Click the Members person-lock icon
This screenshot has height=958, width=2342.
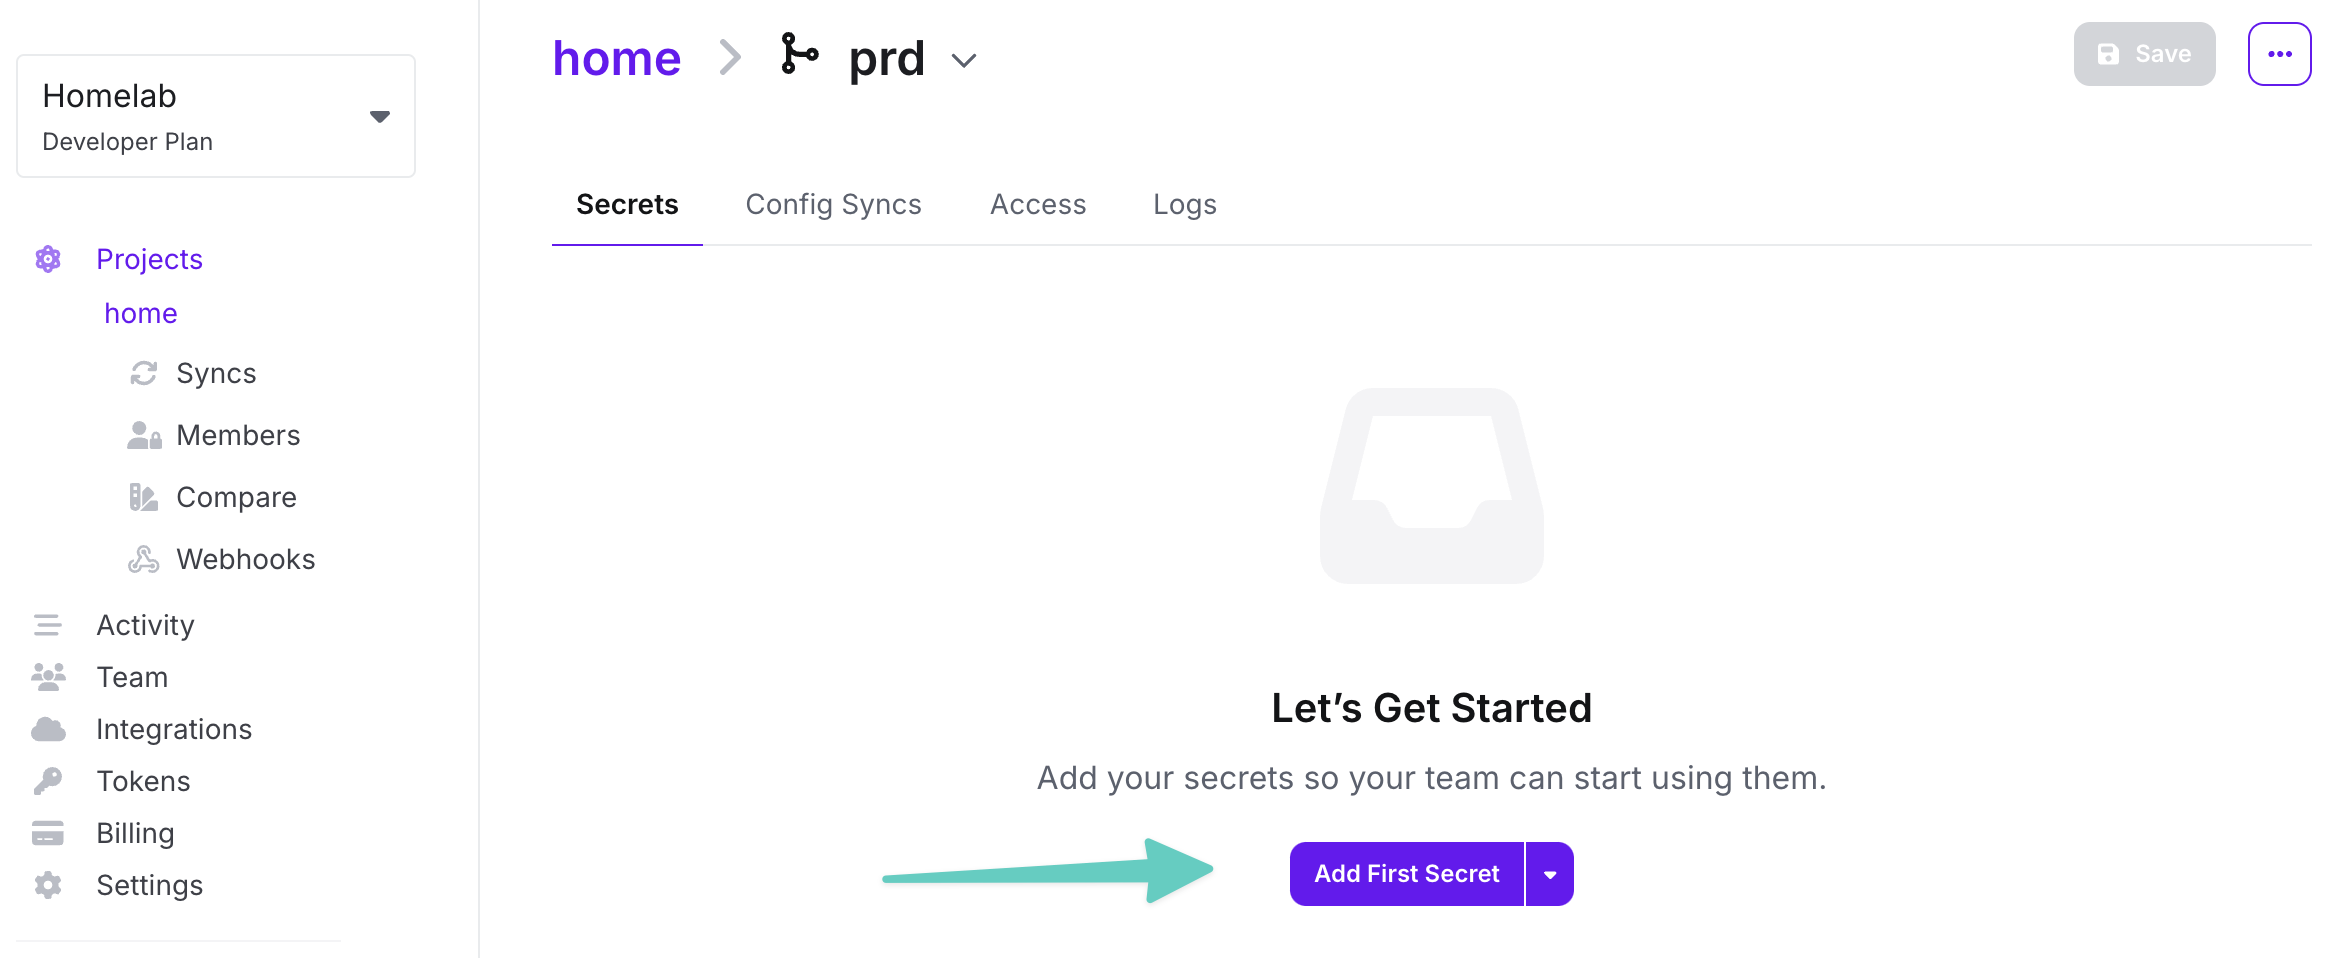pyautogui.click(x=144, y=435)
